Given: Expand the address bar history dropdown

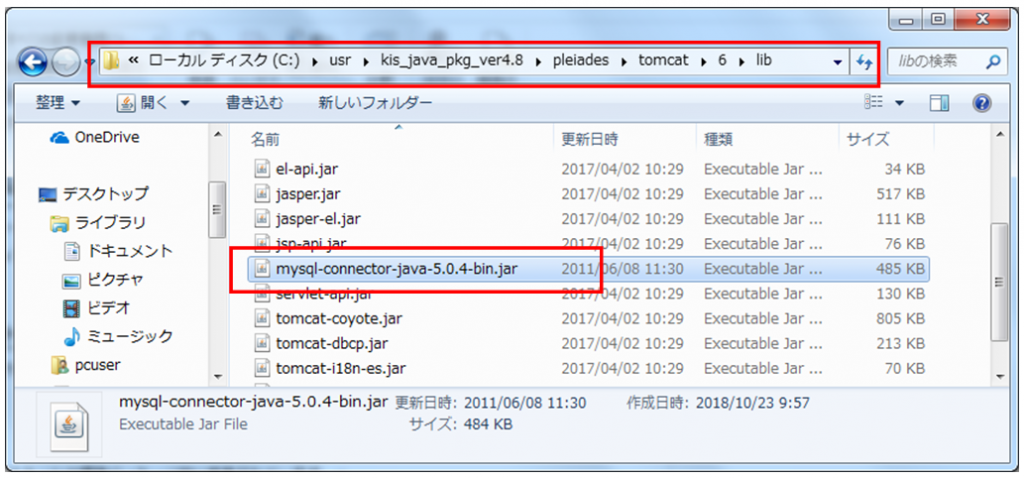Looking at the screenshot, I should [x=838, y=62].
